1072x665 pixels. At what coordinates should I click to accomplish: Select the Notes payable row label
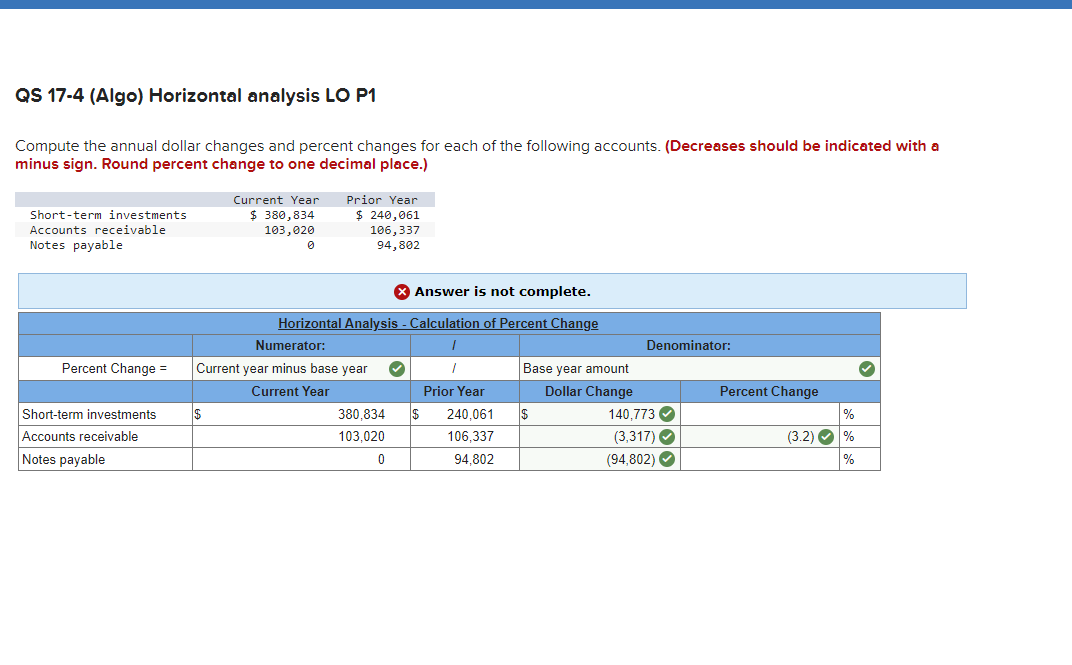65,459
